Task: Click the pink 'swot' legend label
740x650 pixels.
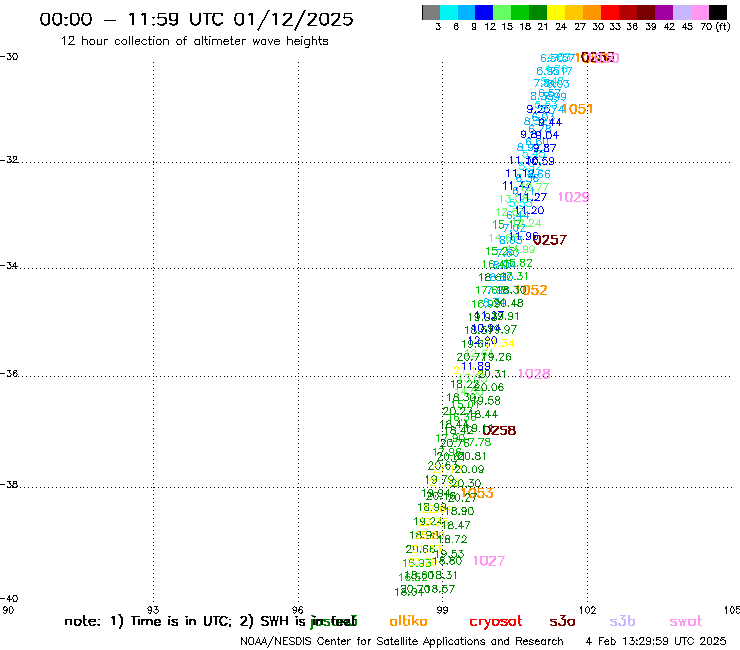Action: tap(686, 622)
